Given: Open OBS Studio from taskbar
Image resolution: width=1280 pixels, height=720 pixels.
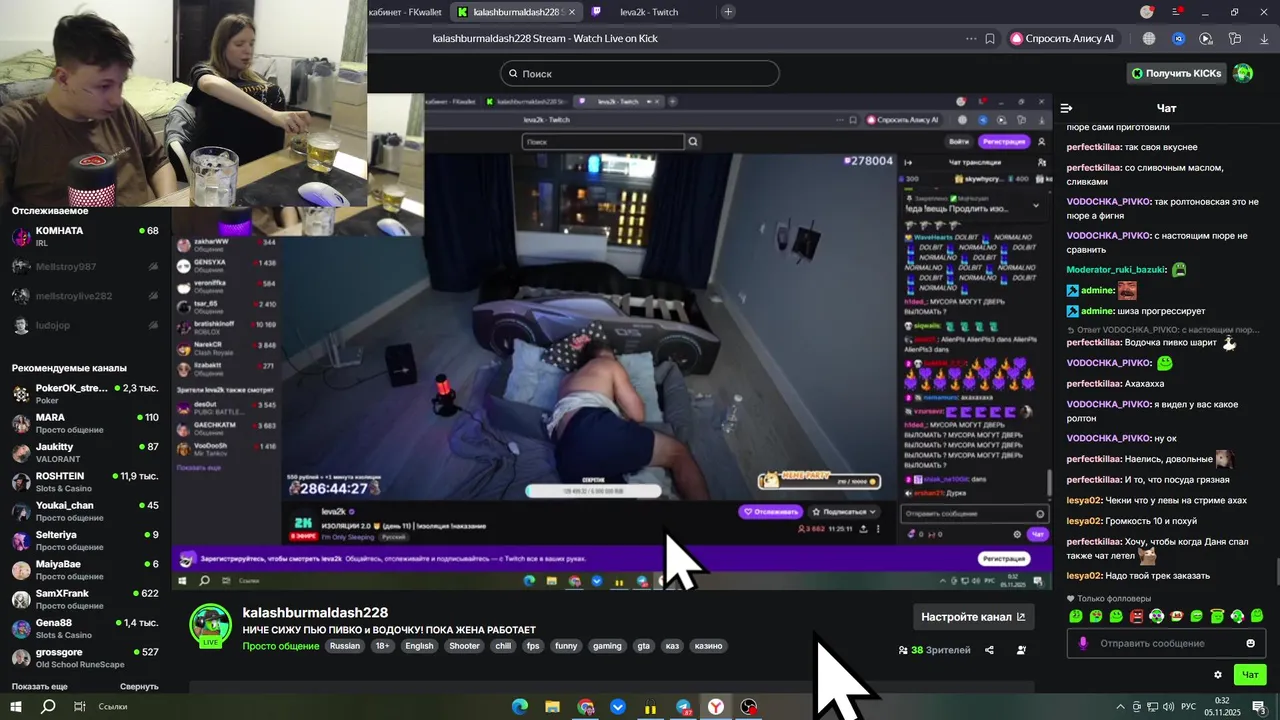Looking at the screenshot, I should 749,707.
